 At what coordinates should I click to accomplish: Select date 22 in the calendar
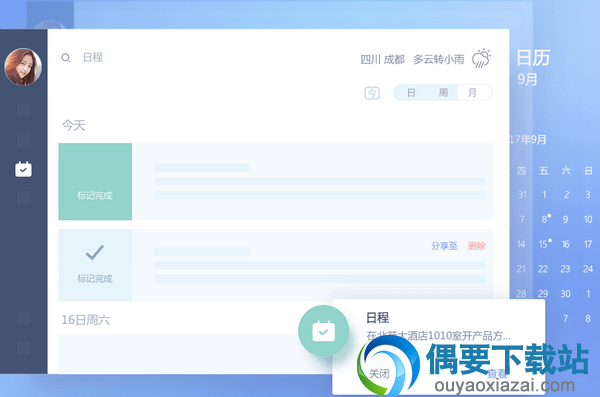click(x=543, y=269)
